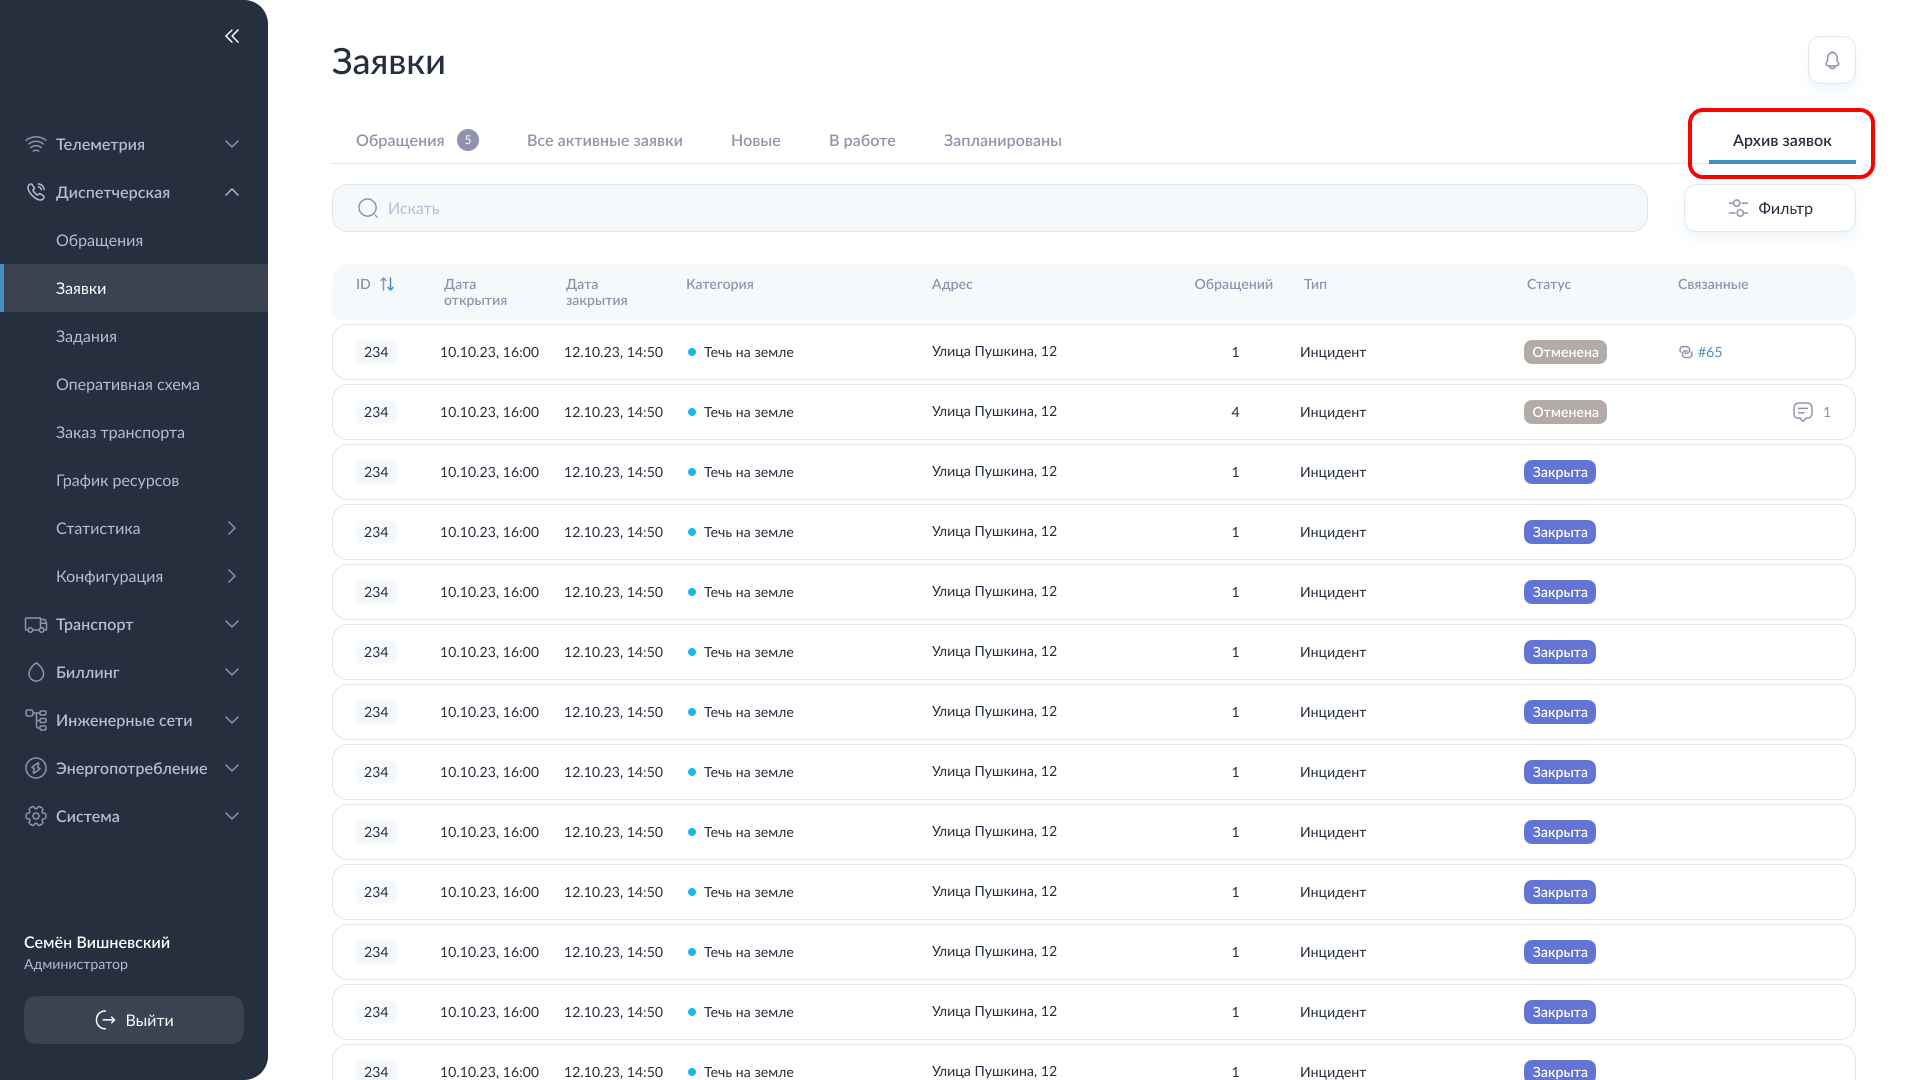The width and height of the screenshot is (1920, 1080).
Task: Click the Биллинг droplet icon
Action: (x=36, y=673)
